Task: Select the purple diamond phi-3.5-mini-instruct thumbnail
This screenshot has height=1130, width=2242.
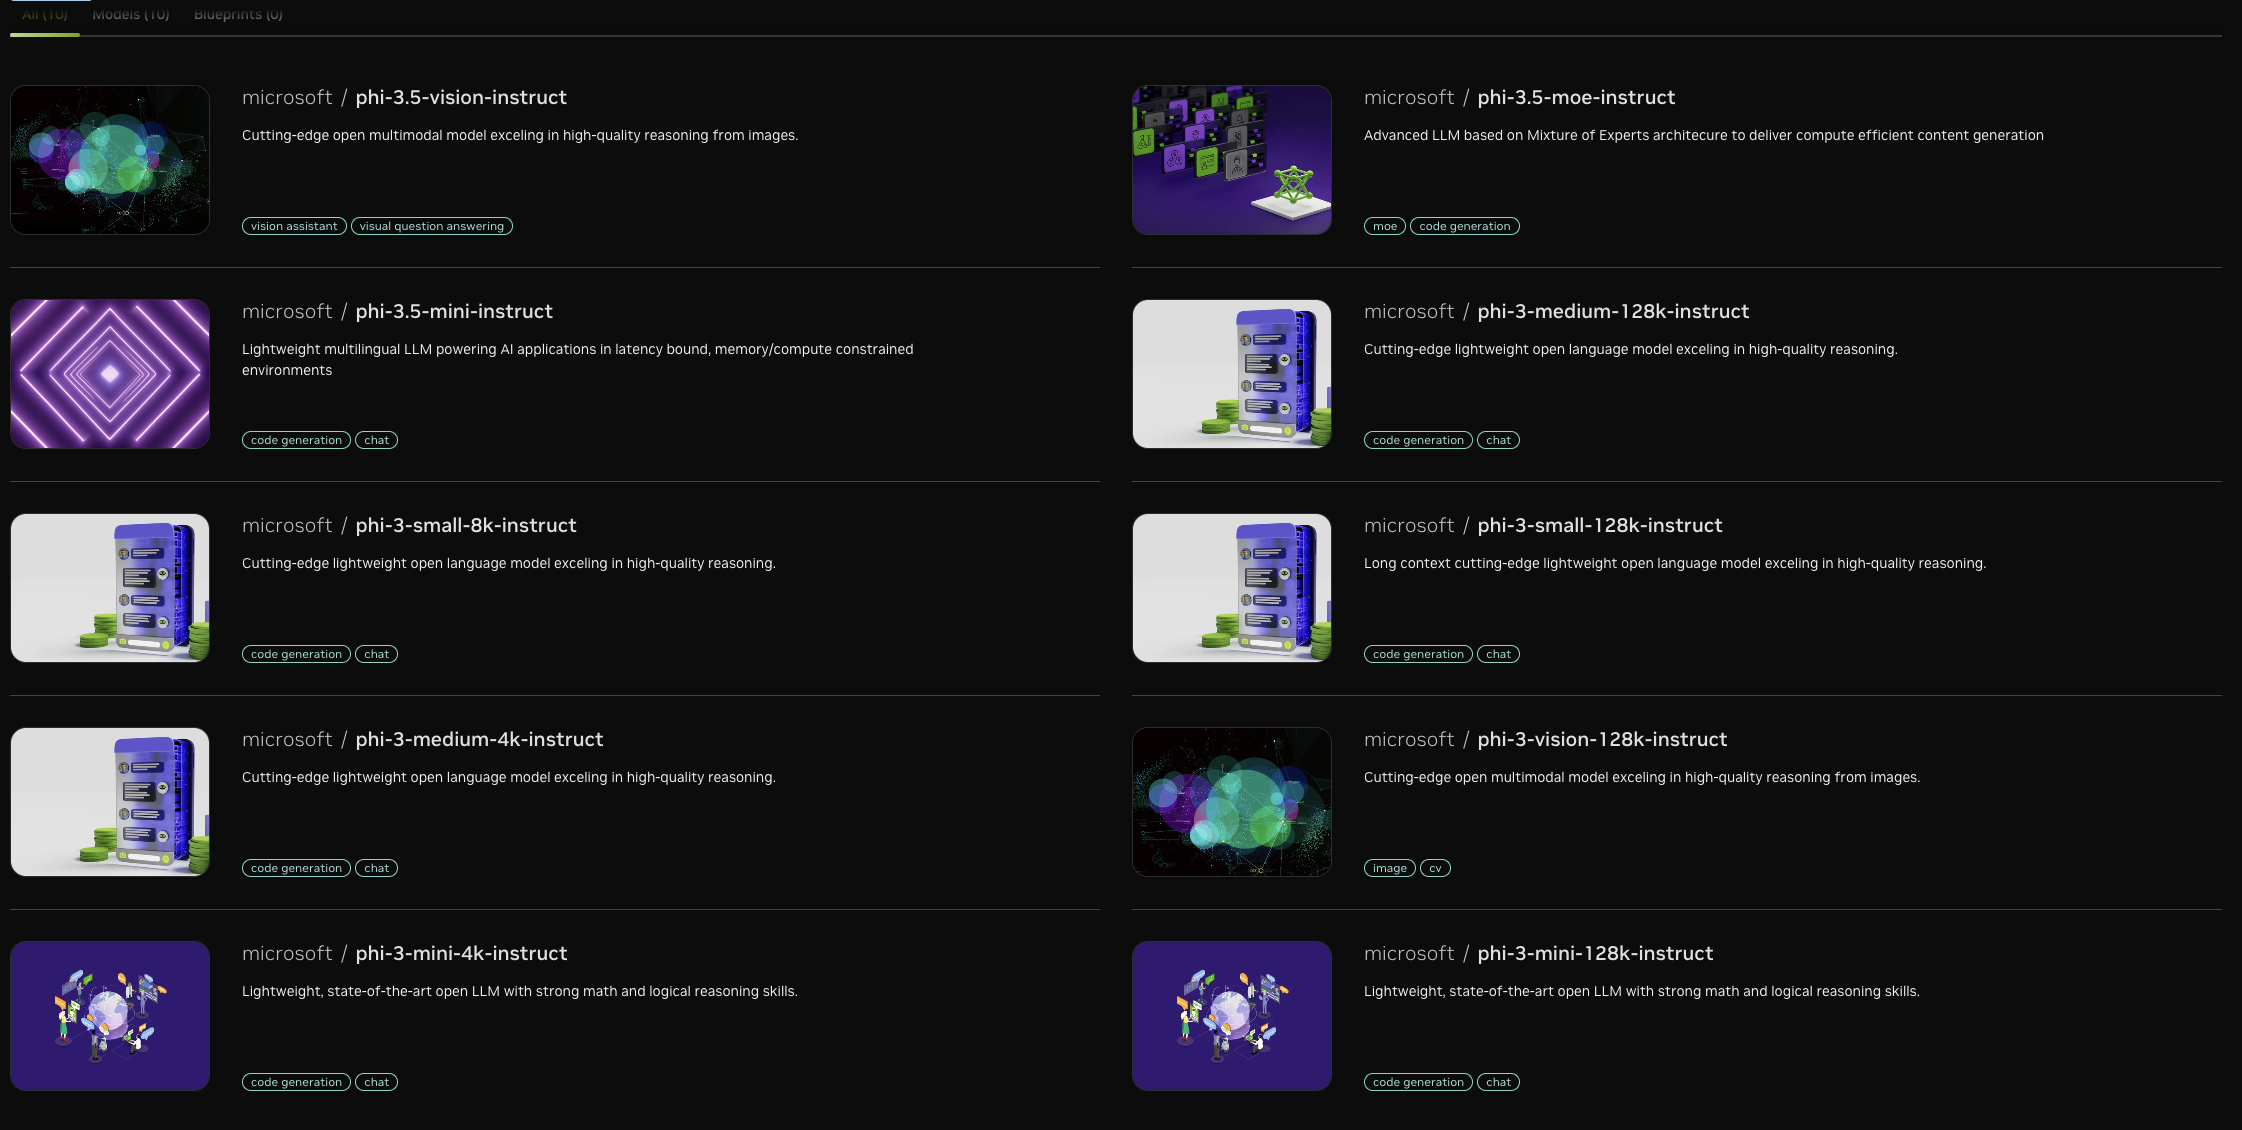Action: click(110, 374)
